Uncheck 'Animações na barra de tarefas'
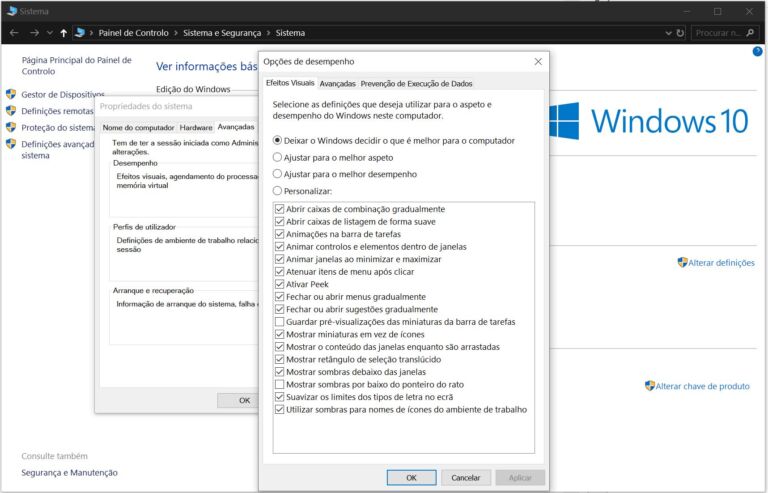Screen dimensions: 768x493 [279, 234]
